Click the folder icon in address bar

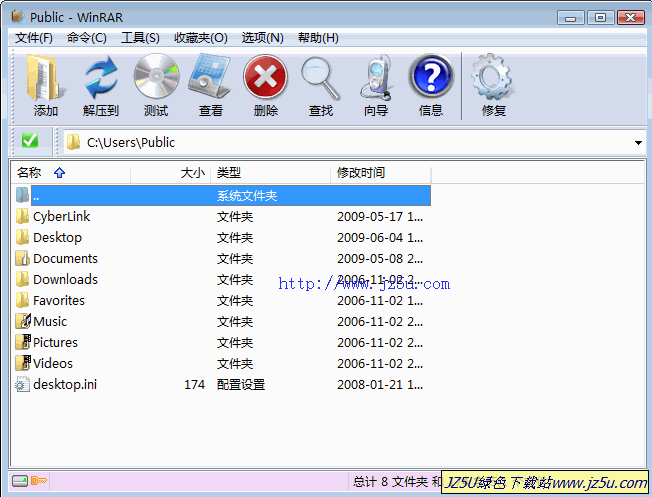[73, 142]
